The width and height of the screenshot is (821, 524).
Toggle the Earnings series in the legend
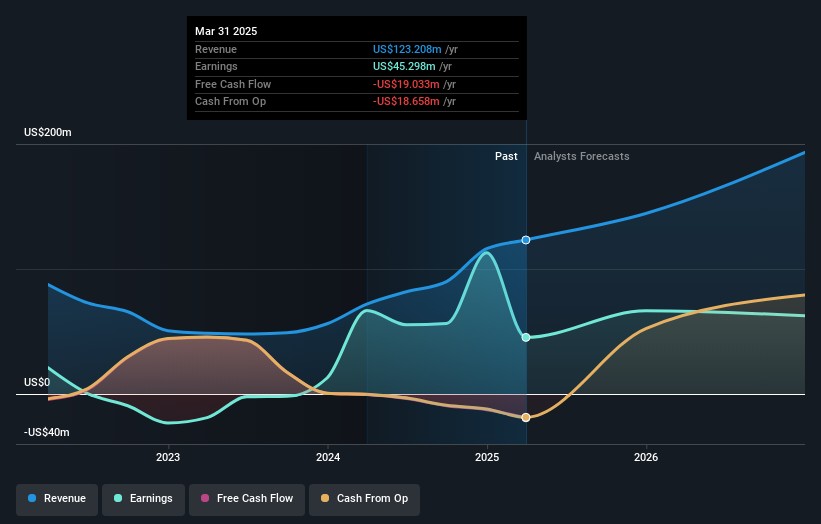pos(143,498)
